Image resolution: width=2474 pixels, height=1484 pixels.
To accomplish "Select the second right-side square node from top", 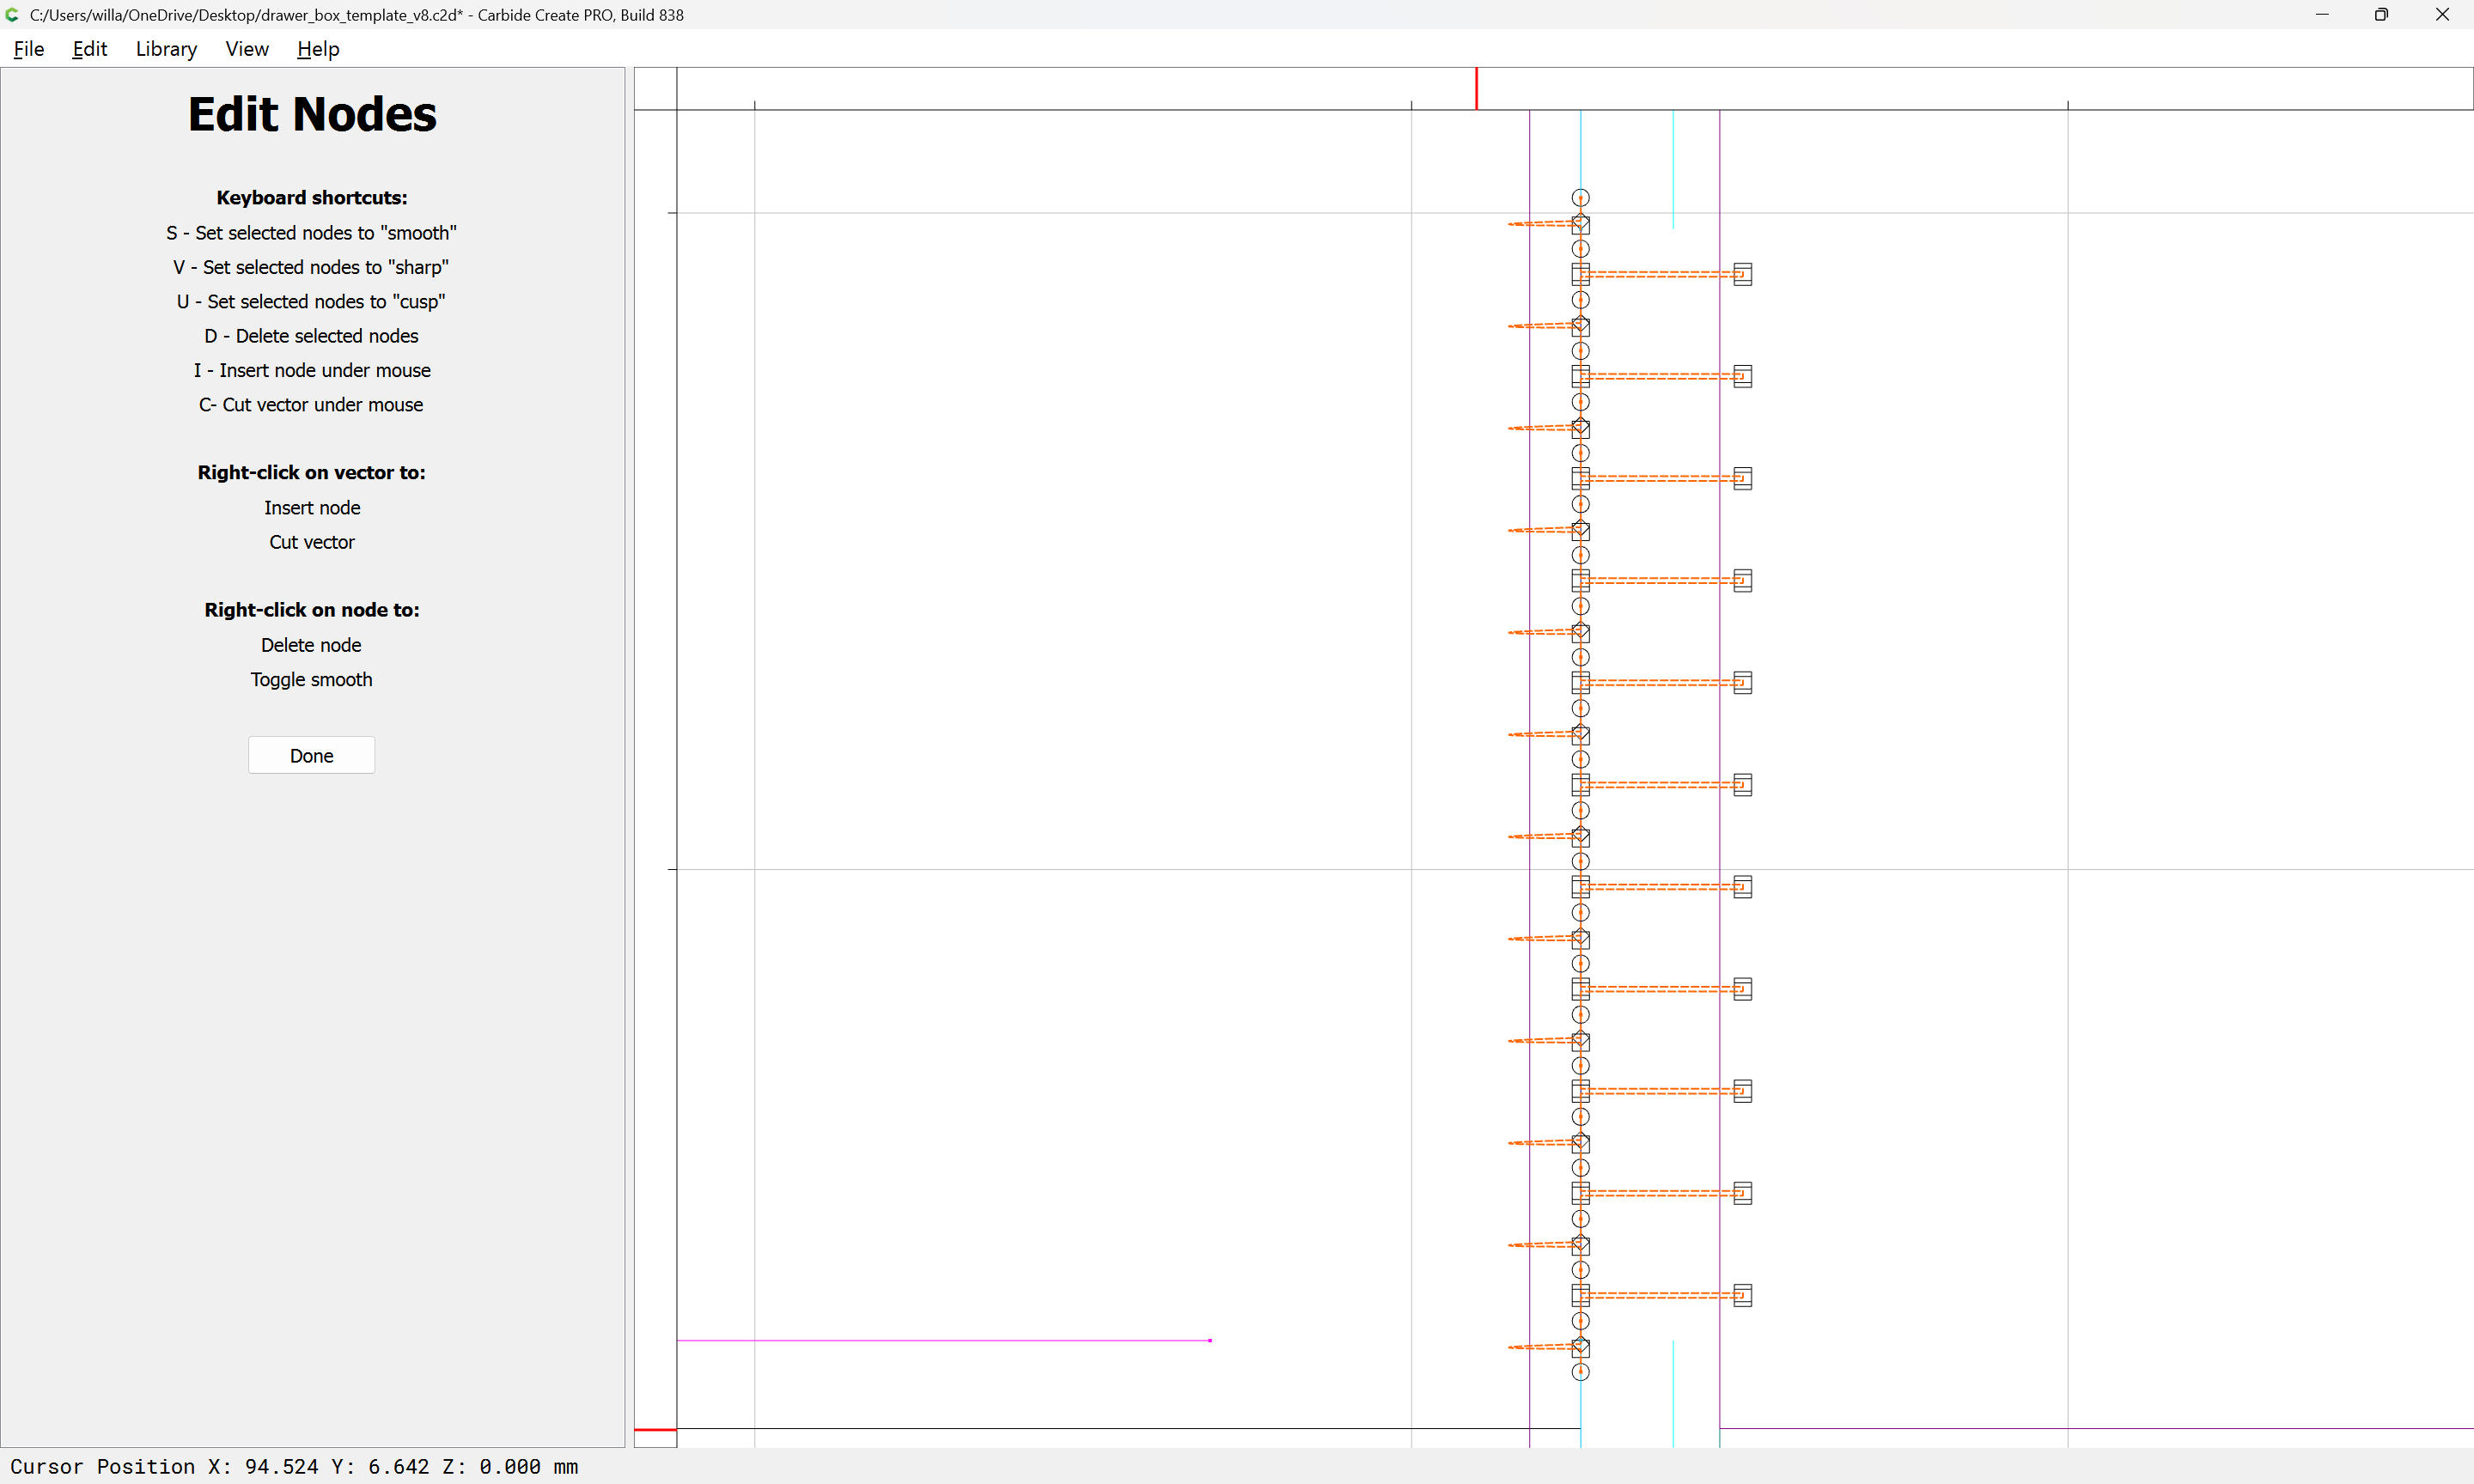I will click(x=1742, y=376).
